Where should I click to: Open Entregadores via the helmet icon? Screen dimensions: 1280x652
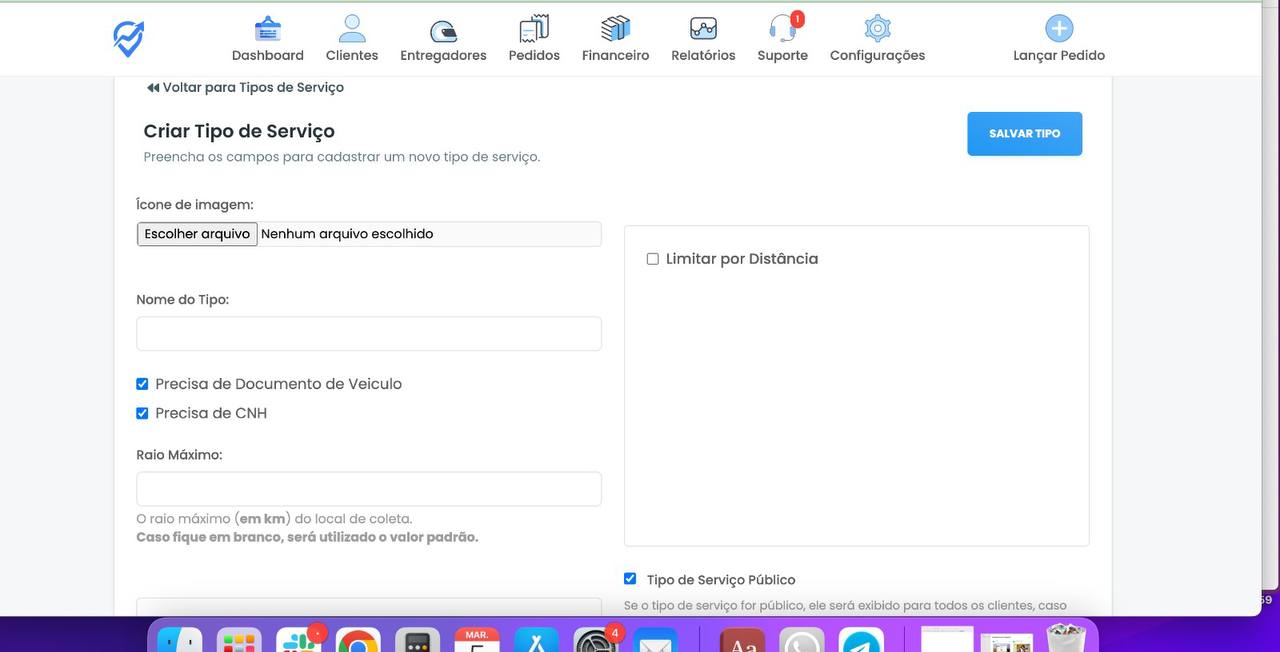[x=442, y=29]
